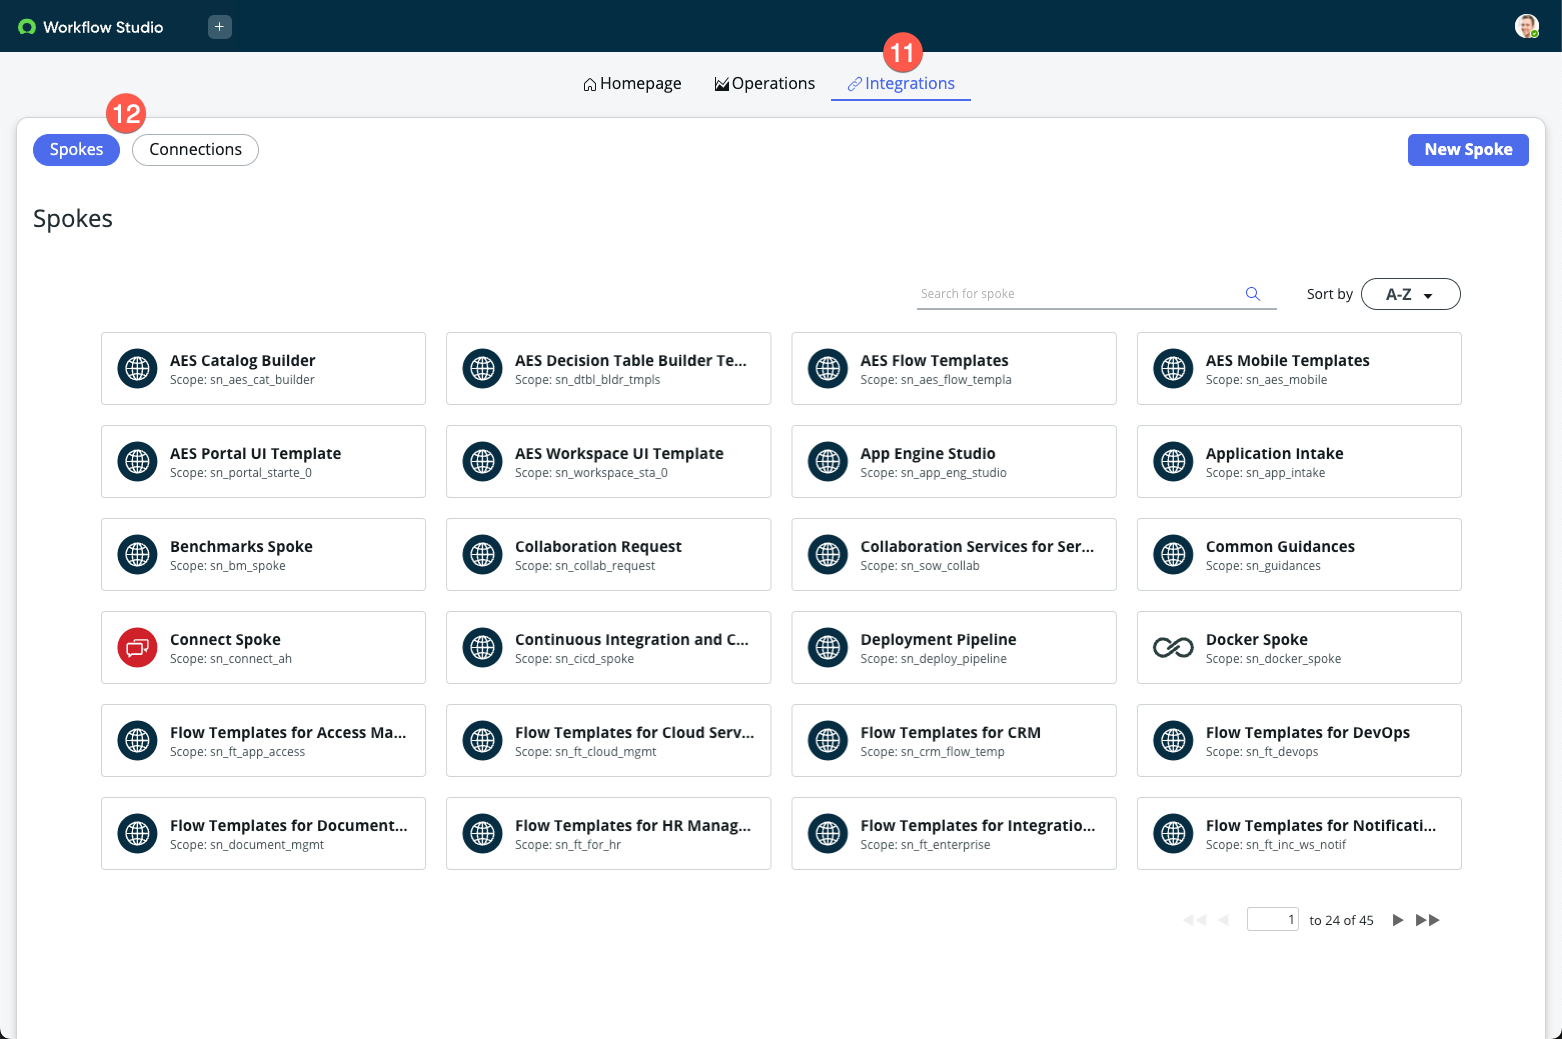The height and width of the screenshot is (1039, 1562).
Task: Click the AES Portal UI Template globe icon
Action: (138, 462)
